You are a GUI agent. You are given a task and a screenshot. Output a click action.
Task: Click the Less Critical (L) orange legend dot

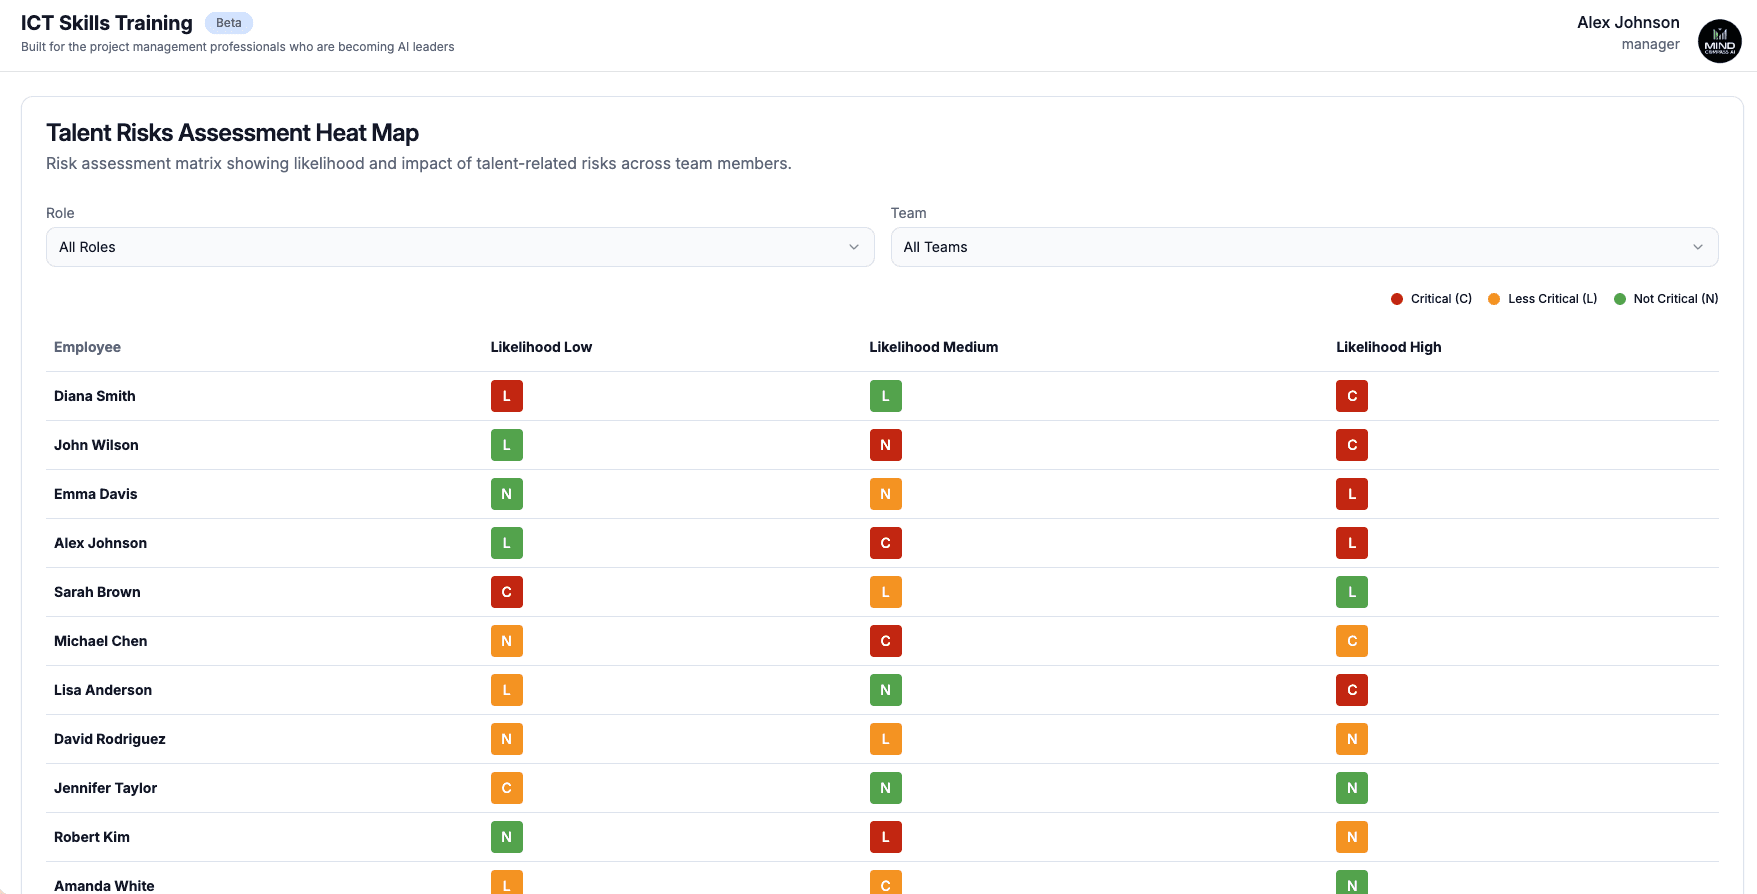tap(1494, 299)
